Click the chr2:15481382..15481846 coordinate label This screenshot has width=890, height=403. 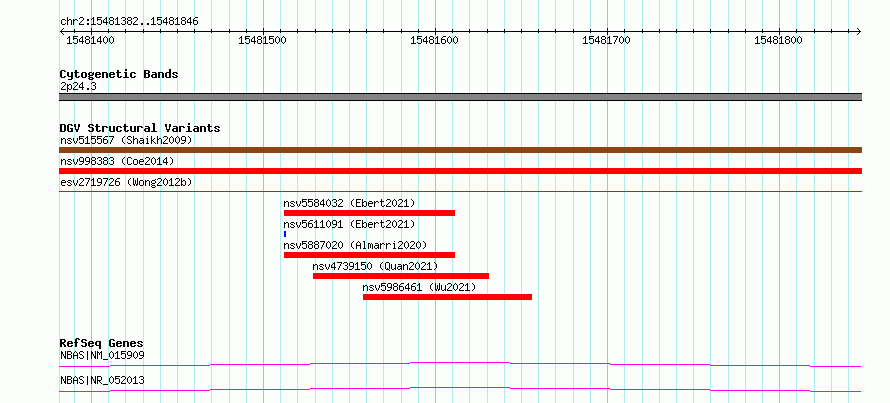(129, 22)
